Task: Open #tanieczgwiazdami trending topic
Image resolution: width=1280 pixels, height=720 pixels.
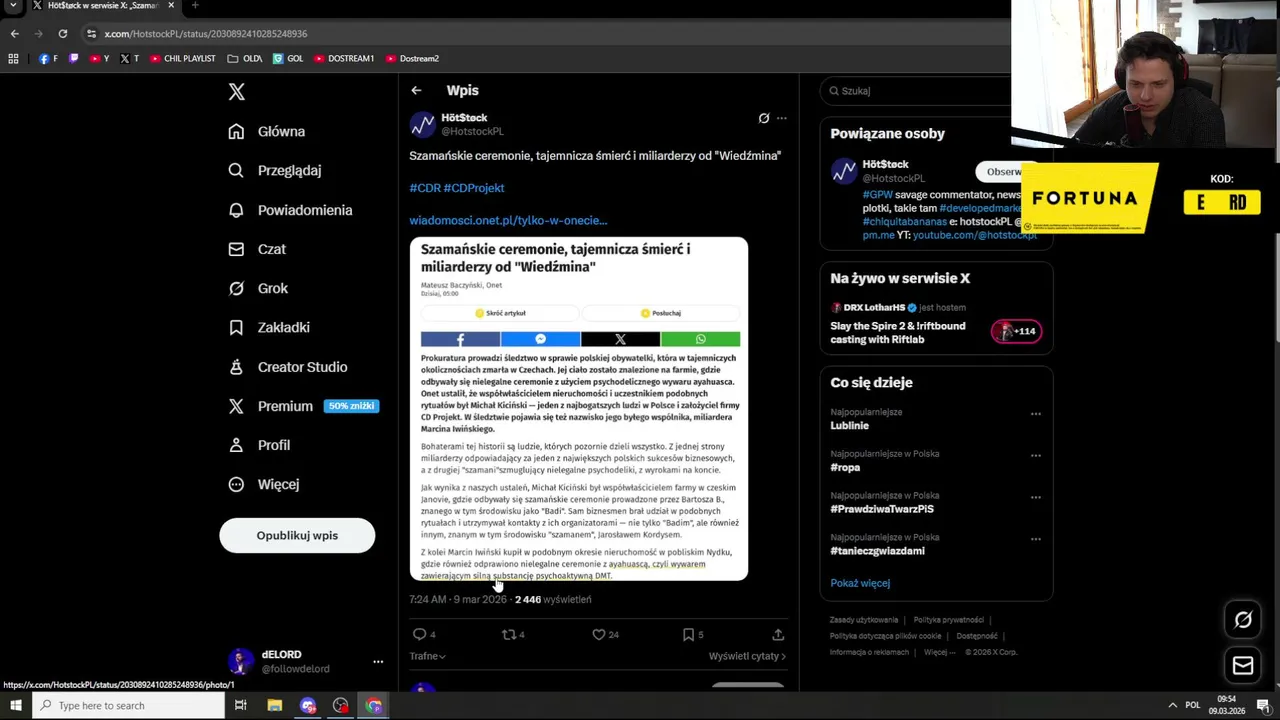Action: (877, 551)
